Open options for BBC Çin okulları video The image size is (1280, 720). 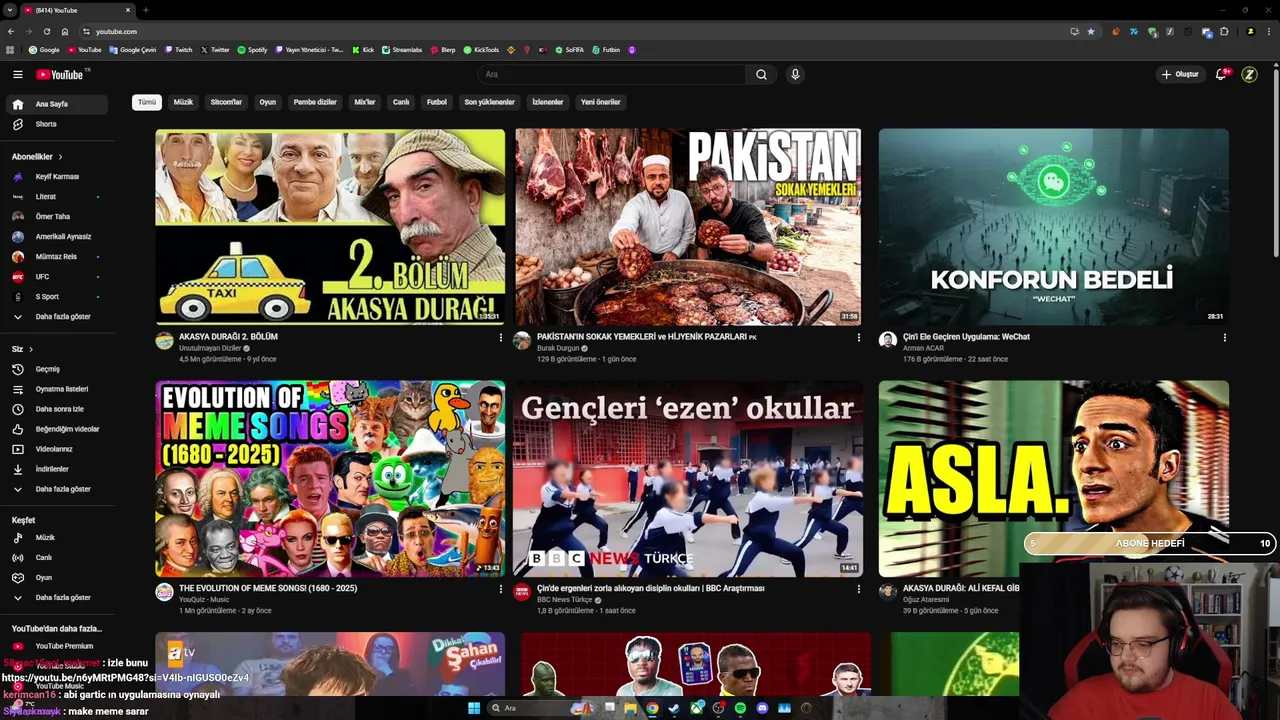click(858, 589)
